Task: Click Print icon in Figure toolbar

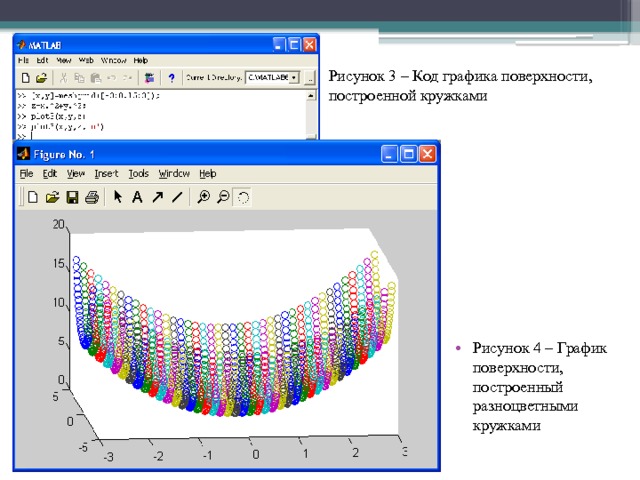Action: coord(92,198)
